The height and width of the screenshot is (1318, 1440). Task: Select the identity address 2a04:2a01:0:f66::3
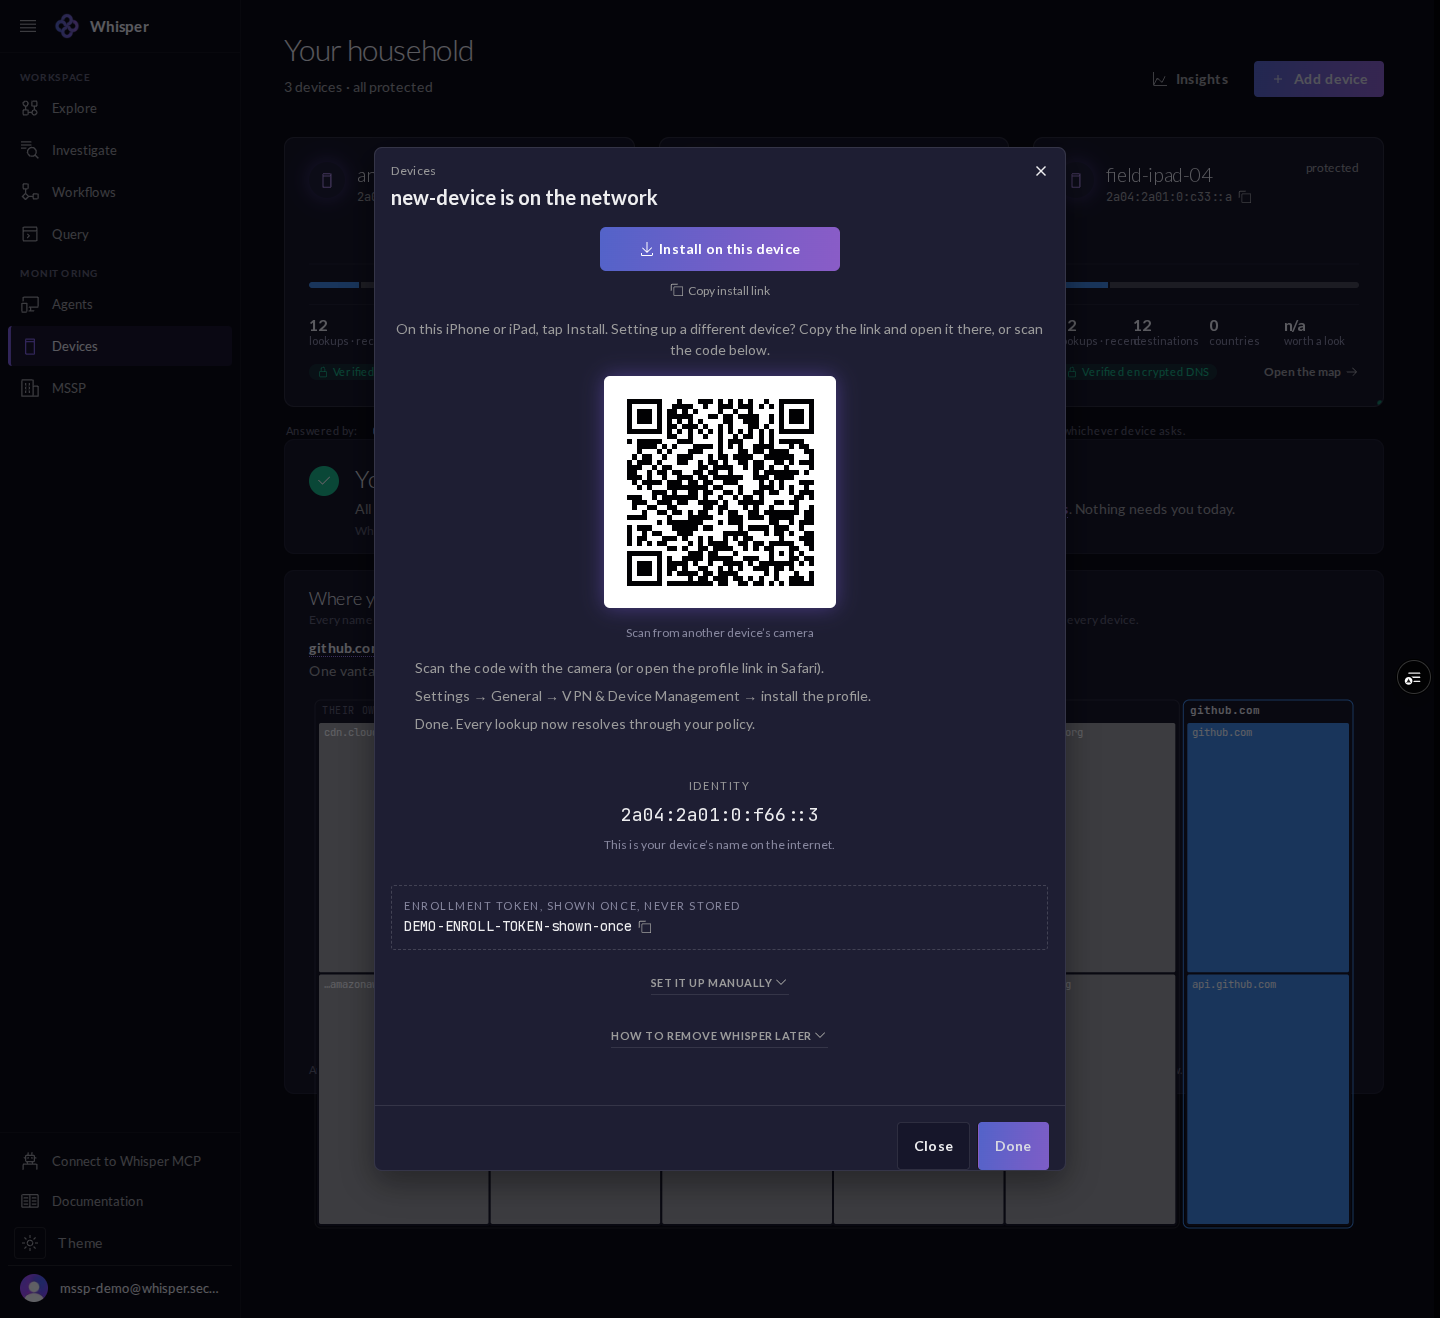[x=720, y=815]
